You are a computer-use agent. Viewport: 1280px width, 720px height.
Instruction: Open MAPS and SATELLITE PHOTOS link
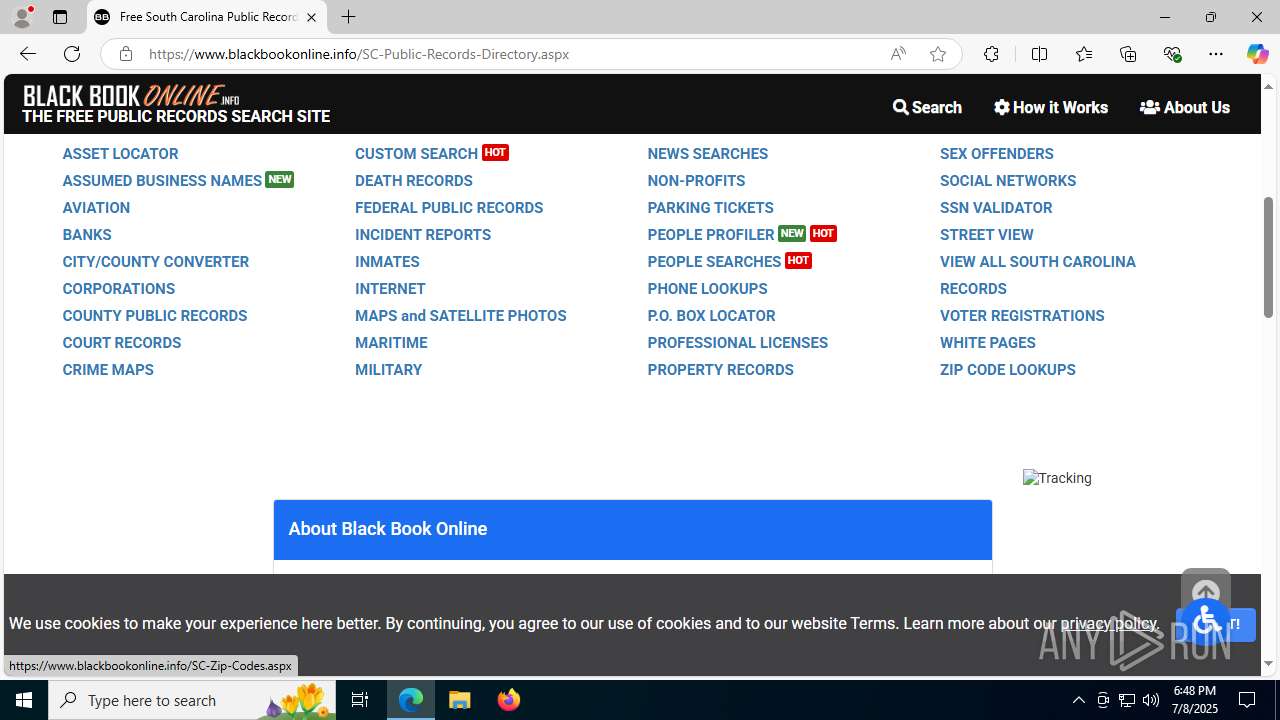461,316
